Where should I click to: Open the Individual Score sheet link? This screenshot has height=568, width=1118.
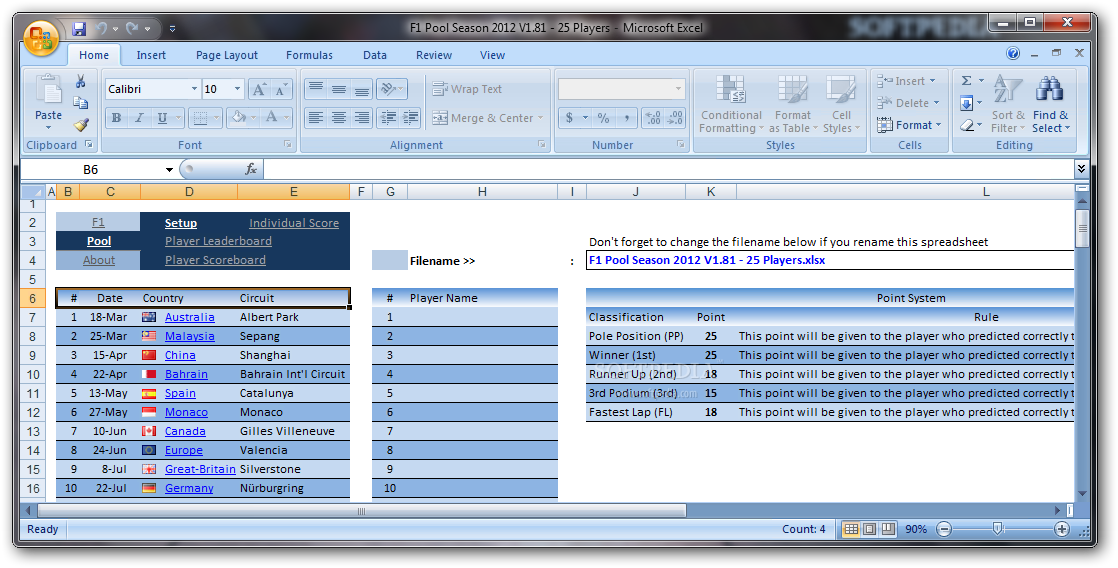tap(294, 223)
